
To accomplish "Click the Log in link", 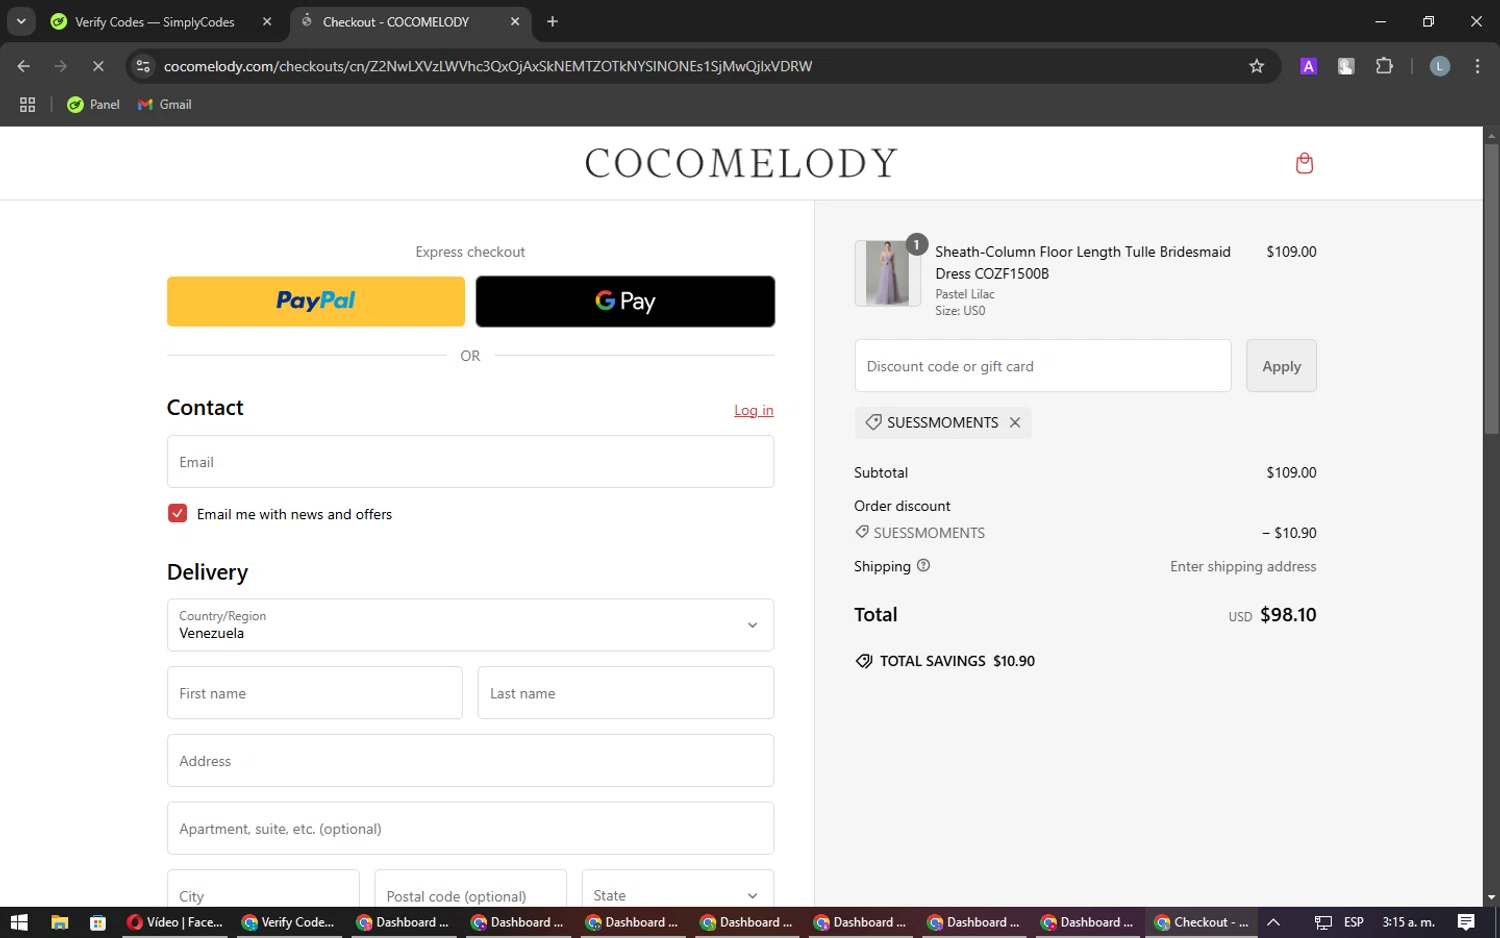I will click(754, 410).
